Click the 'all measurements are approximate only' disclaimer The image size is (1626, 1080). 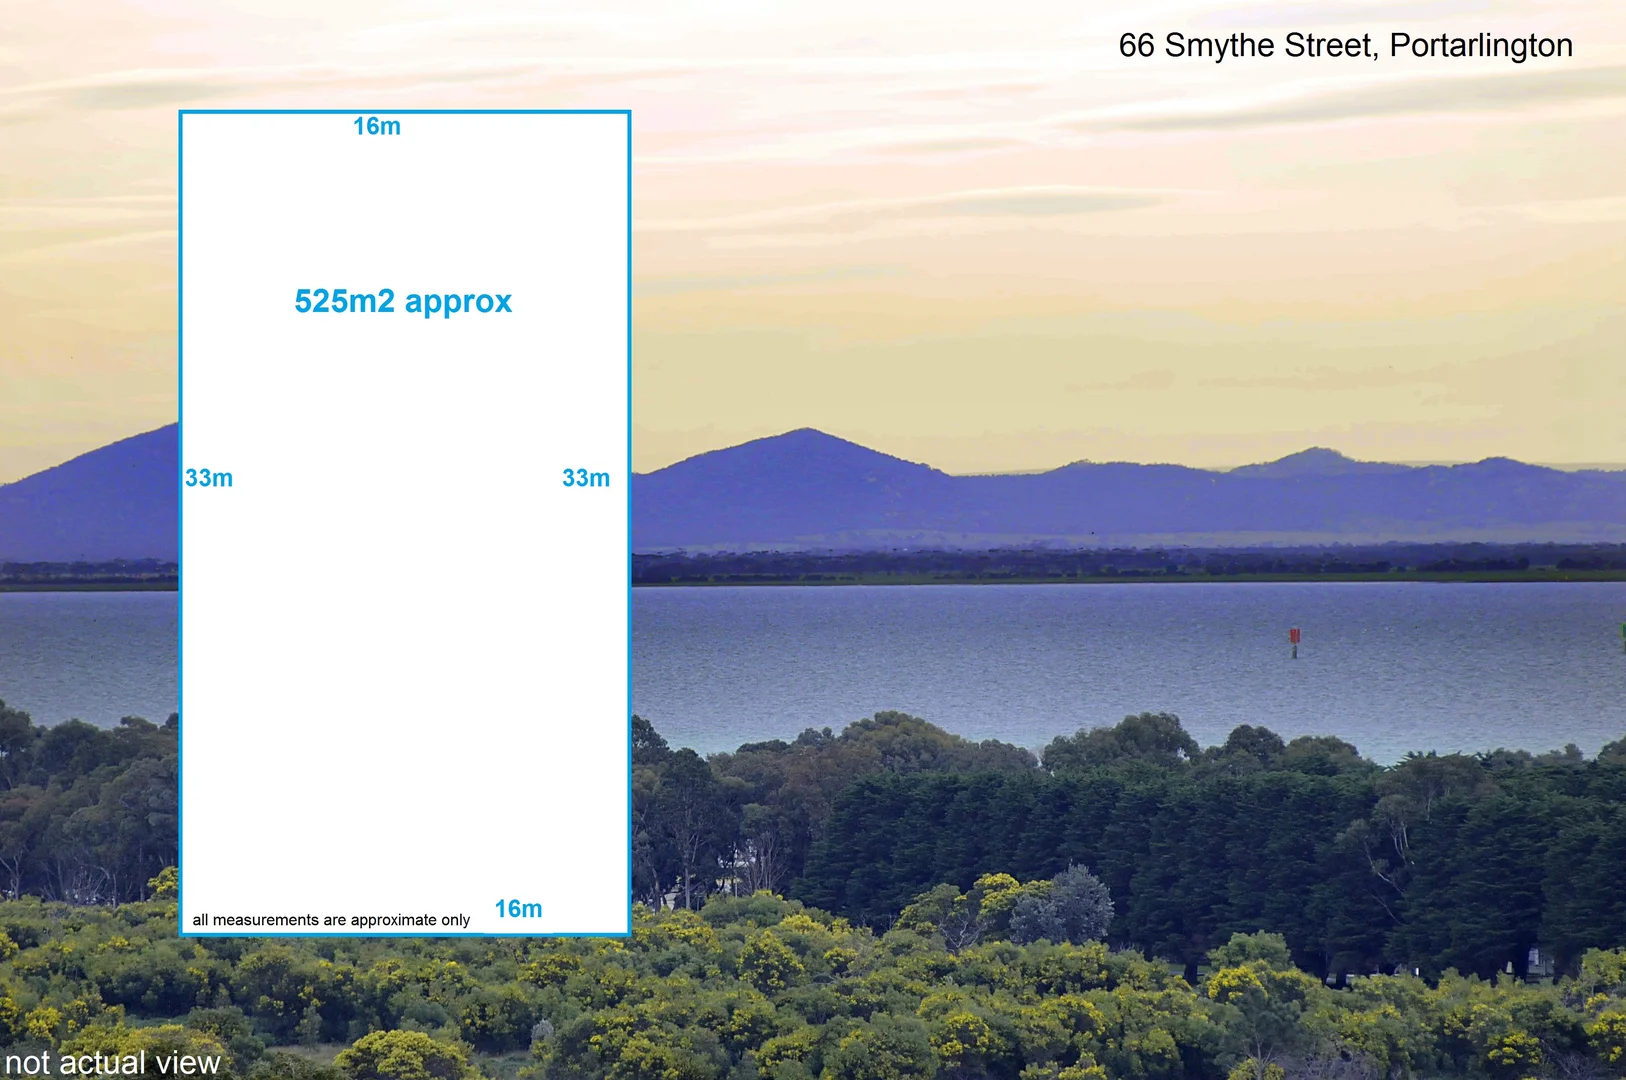(331, 920)
